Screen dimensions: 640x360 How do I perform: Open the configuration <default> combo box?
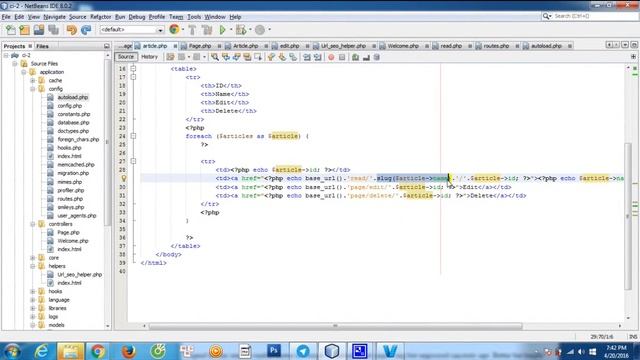point(131,30)
